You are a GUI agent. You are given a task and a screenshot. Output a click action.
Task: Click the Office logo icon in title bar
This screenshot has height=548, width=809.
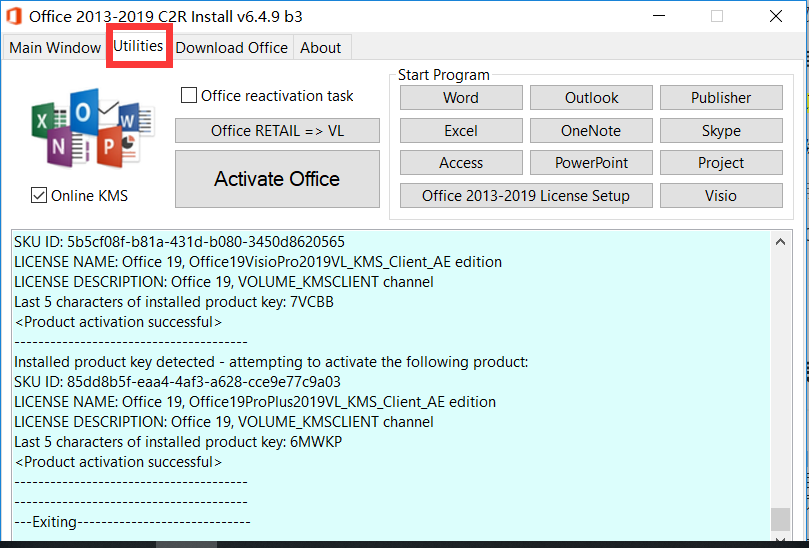click(x=14, y=16)
